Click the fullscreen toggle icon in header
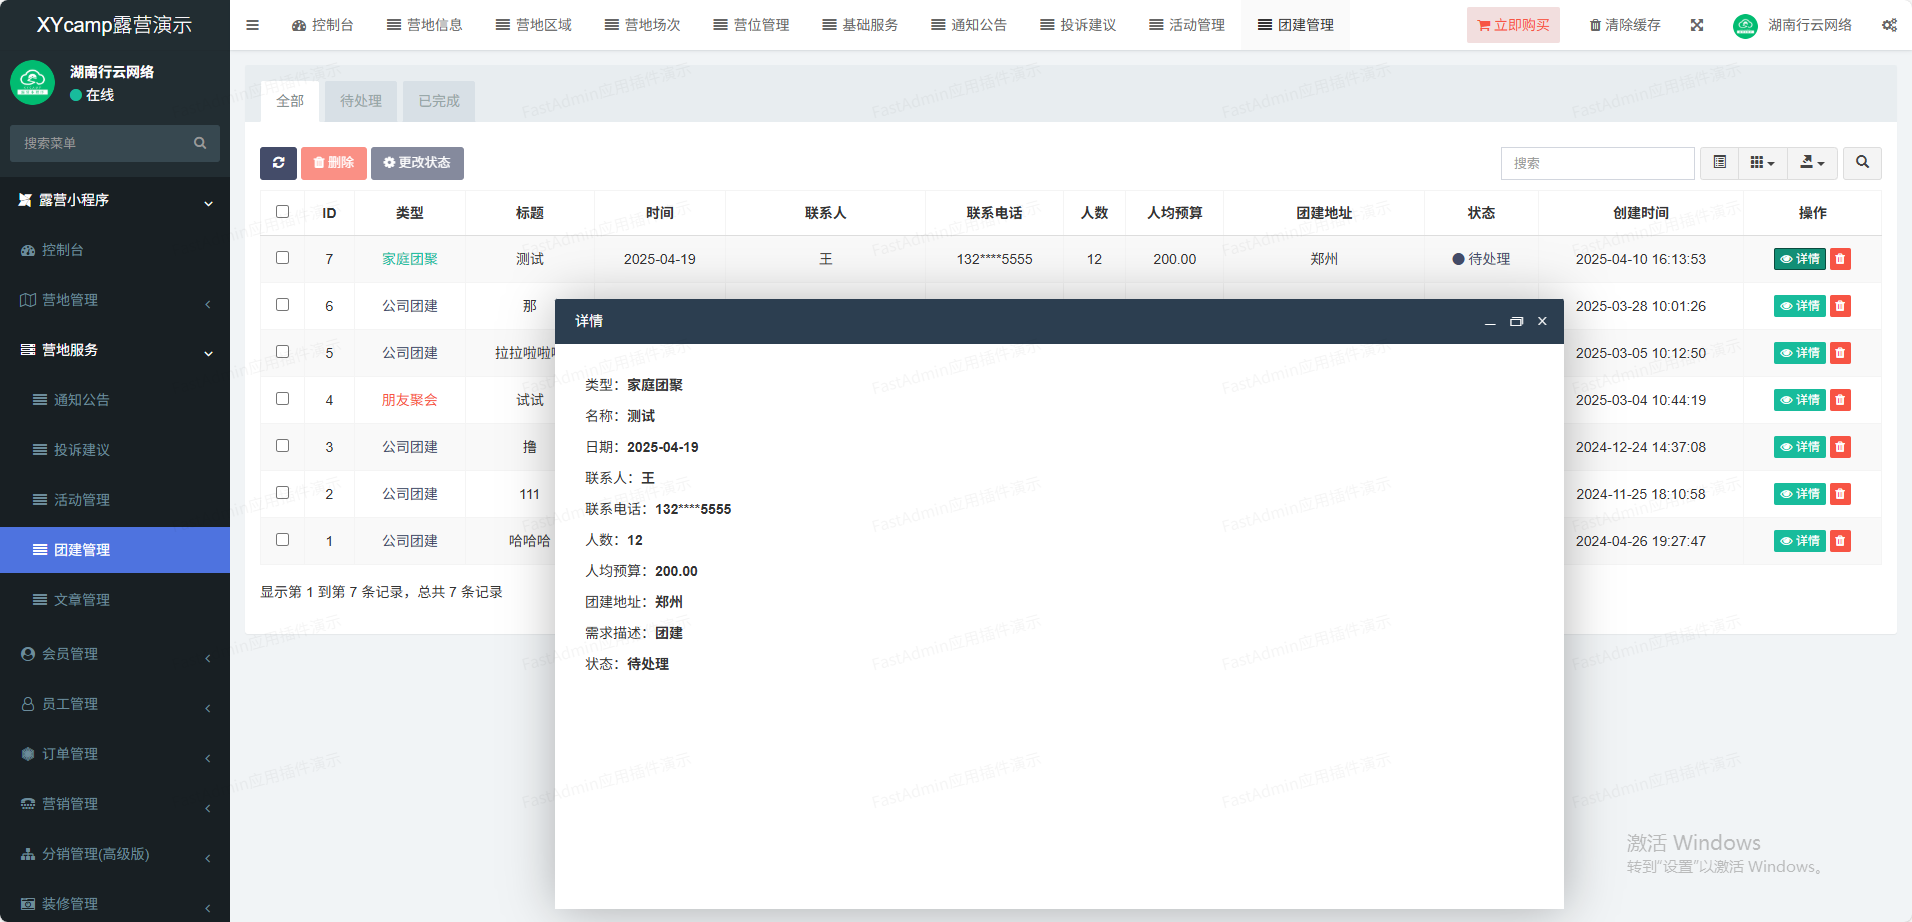The image size is (1912, 922). click(1697, 25)
